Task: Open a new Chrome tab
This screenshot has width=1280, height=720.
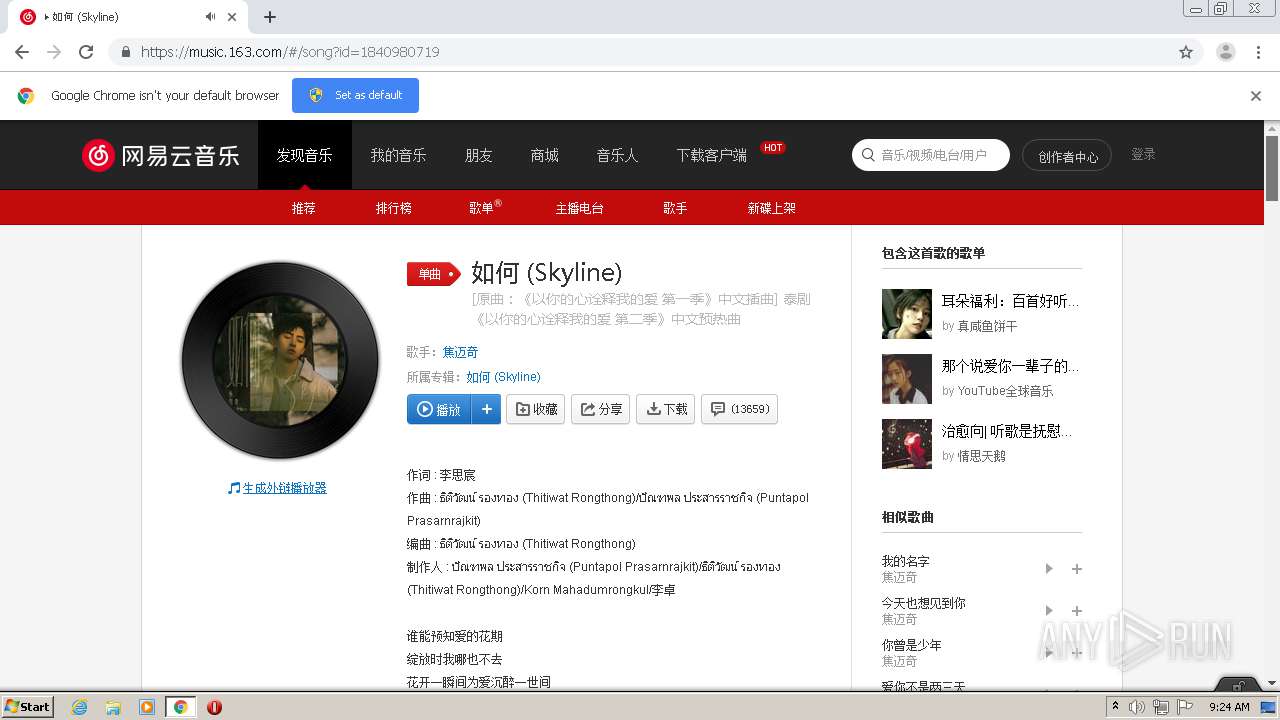Action: [270, 17]
